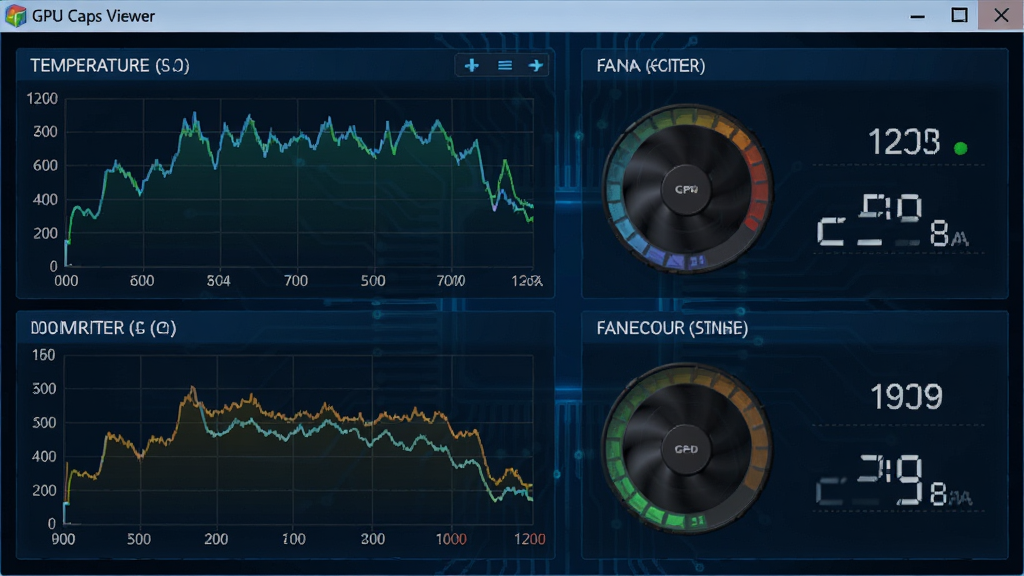
Task: Open the three-line menu icon in Temperature panel
Action: coord(505,65)
